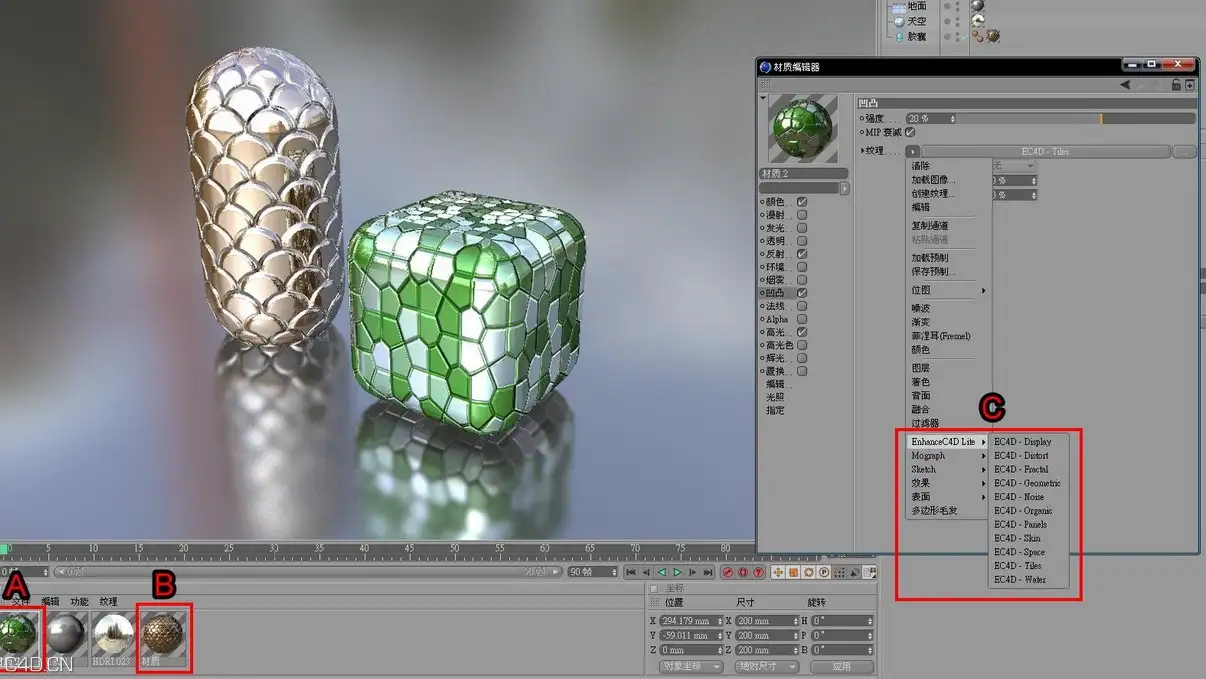This screenshot has height=679, width=1206.
Task: Step back one frame in timeline
Action: click(646, 572)
